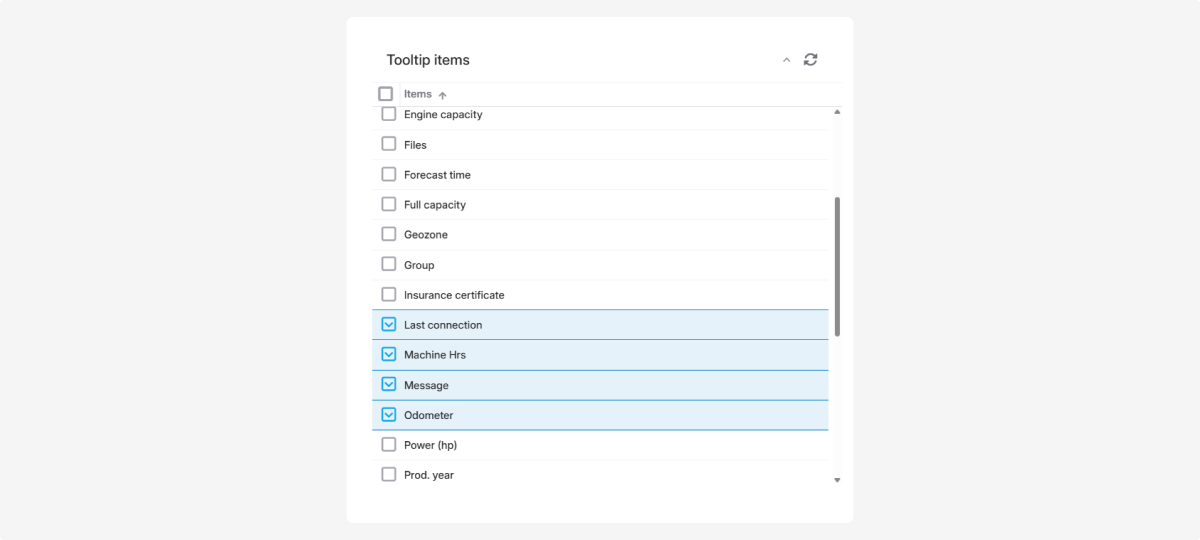
Task: Sort by the Items column arrow
Action: click(x=442, y=95)
